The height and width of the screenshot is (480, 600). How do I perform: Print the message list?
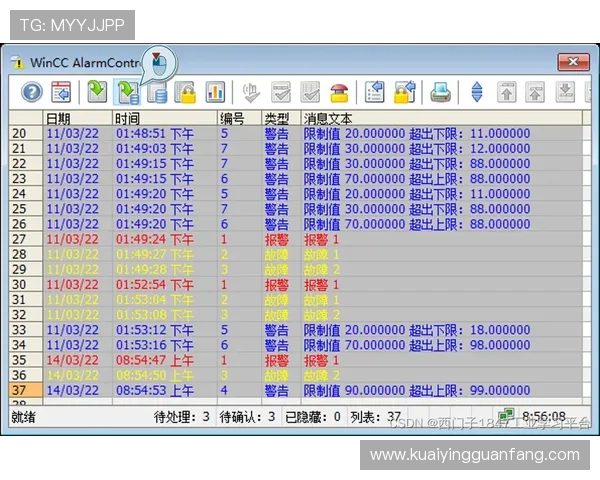[x=440, y=92]
